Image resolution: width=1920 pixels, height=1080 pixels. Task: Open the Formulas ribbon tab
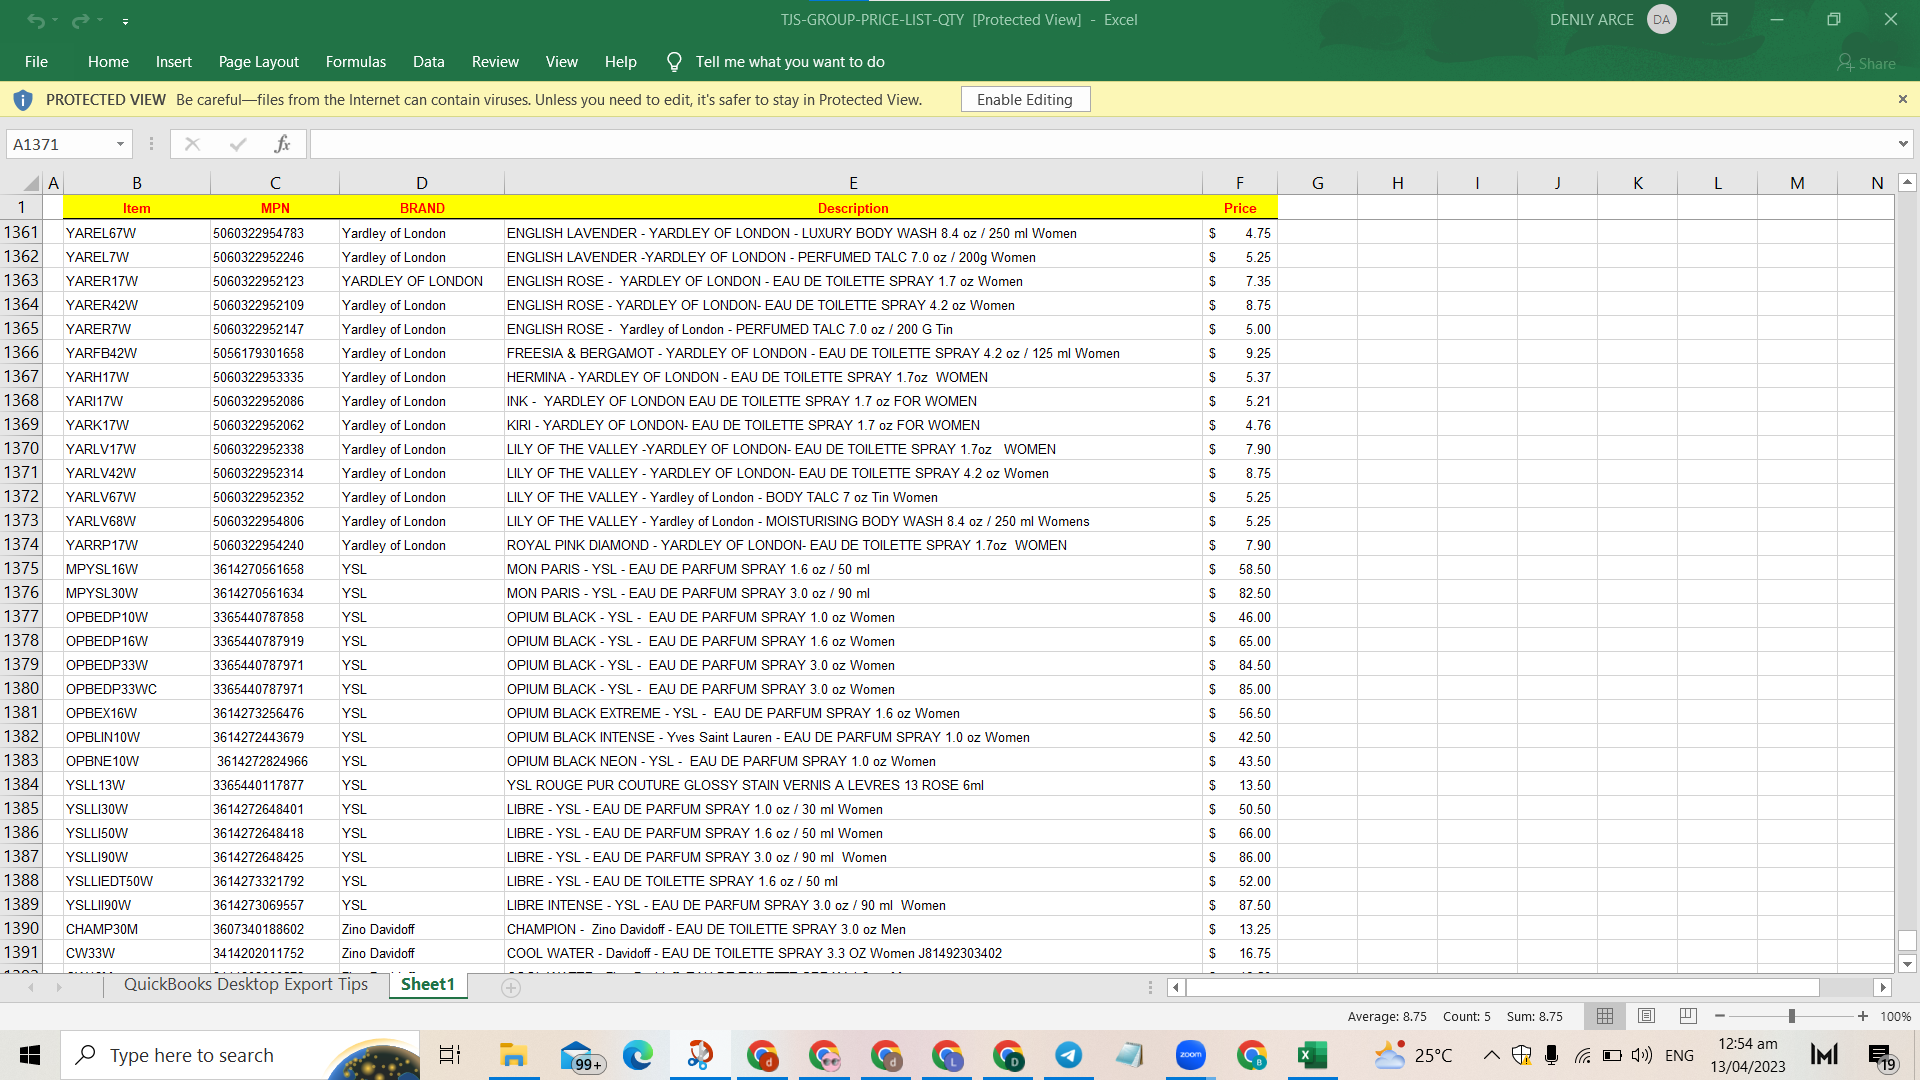(356, 62)
